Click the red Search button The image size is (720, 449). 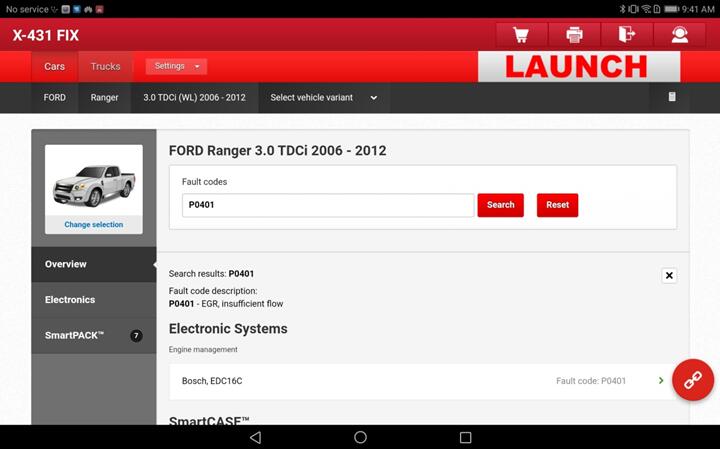(x=500, y=205)
